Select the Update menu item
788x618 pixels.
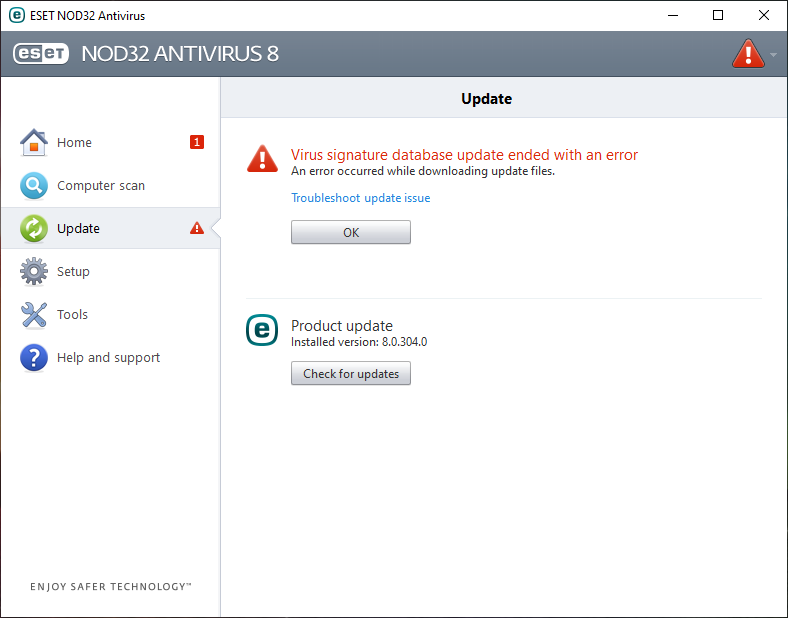(x=111, y=228)
